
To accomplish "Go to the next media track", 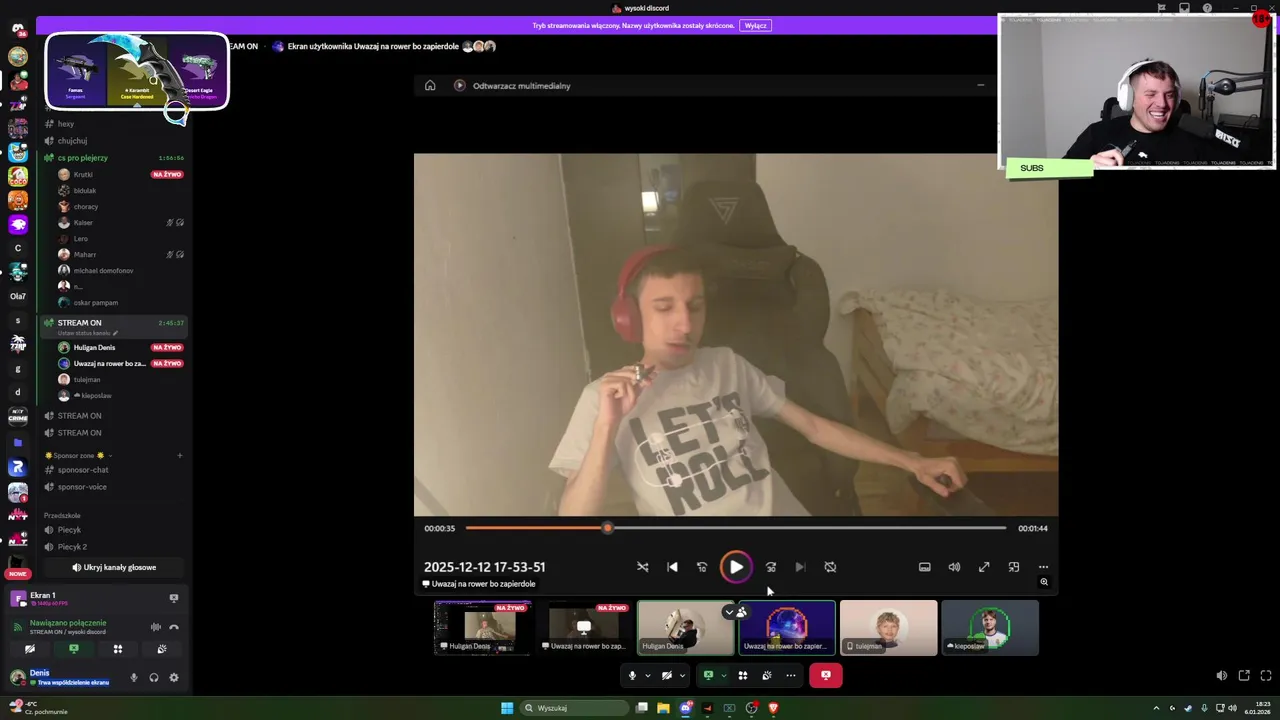I will (800, 567).
